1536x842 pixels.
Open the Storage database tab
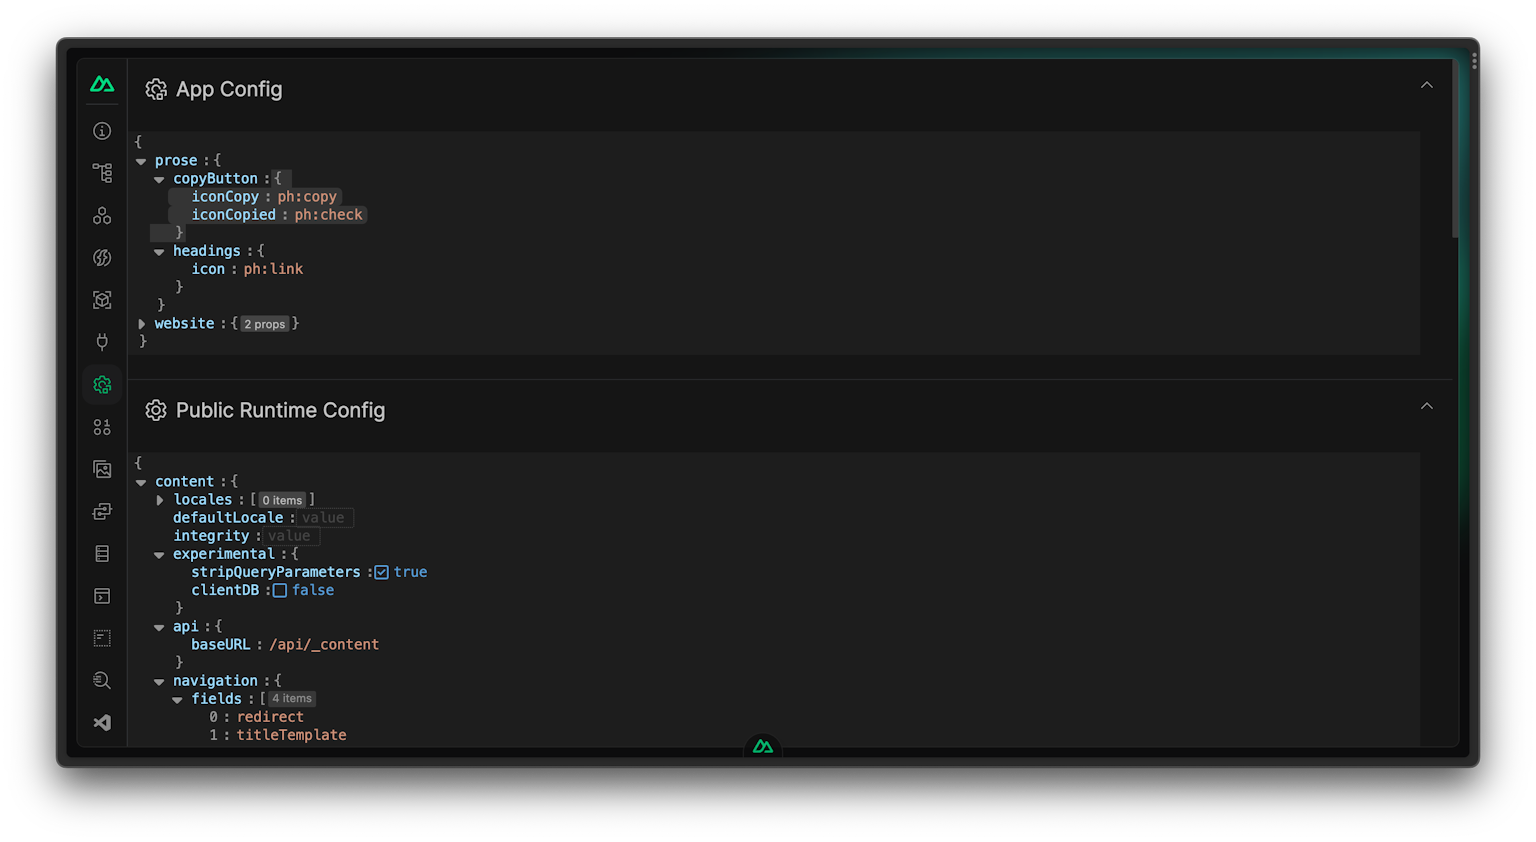tap(102, 554)
